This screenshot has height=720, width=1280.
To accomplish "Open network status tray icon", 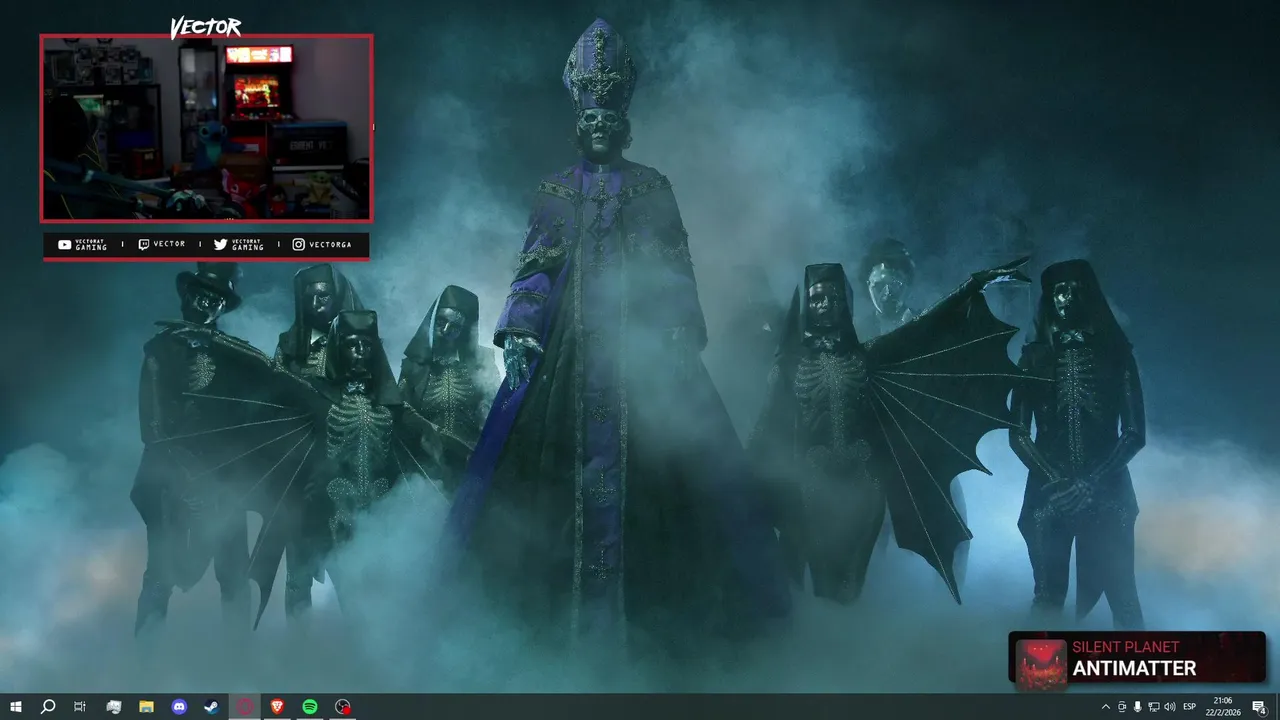I will [1153, 707].
